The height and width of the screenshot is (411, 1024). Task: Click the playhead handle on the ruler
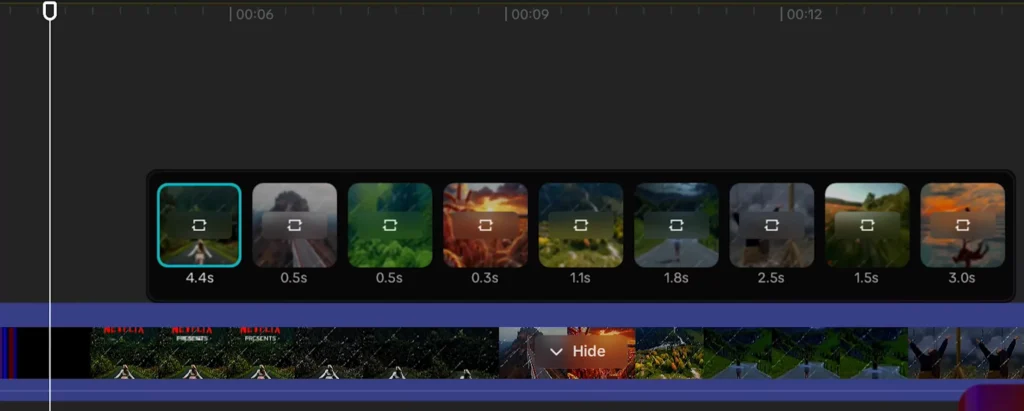tap(50, 10)
